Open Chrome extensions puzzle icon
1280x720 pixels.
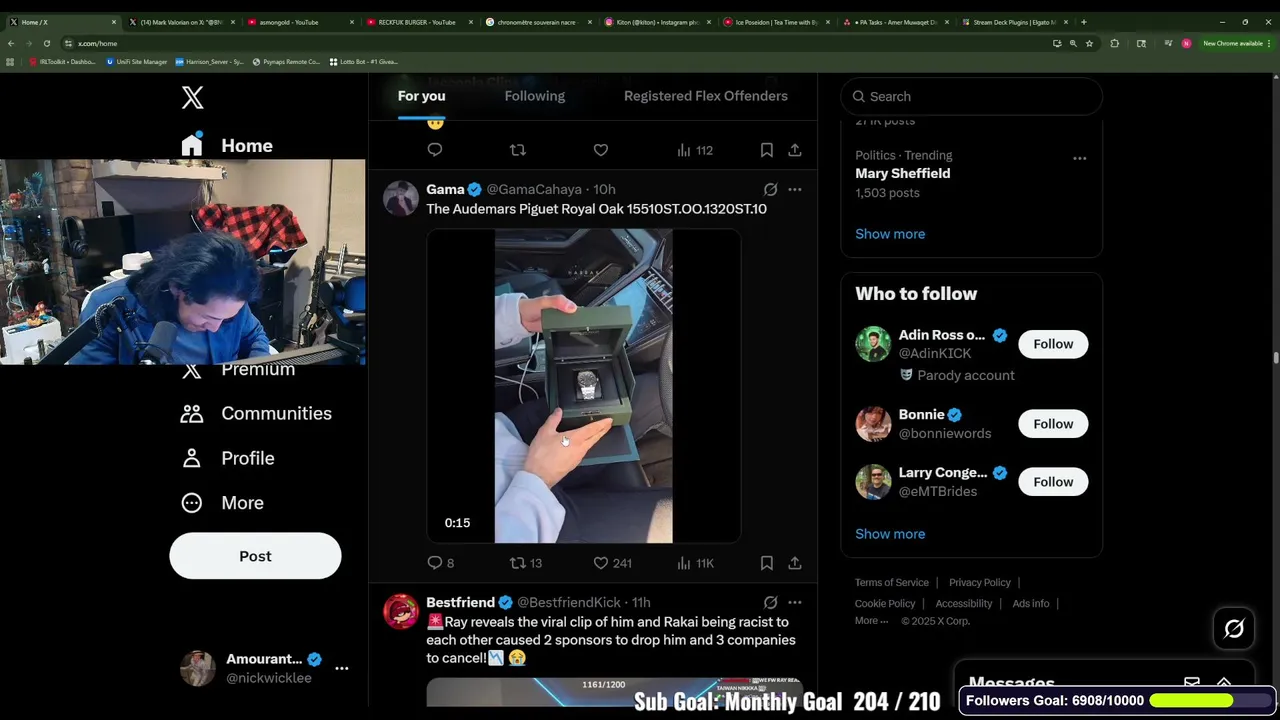(x=1115, y=43)
